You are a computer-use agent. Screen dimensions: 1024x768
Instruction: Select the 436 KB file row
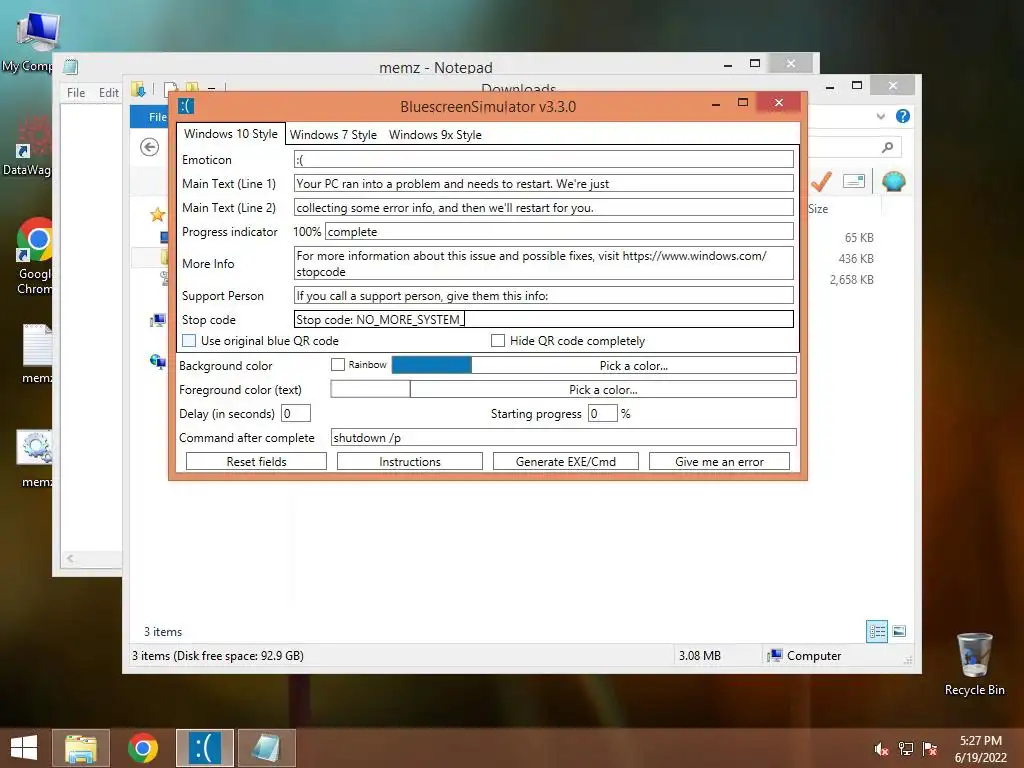click(856, 259)
